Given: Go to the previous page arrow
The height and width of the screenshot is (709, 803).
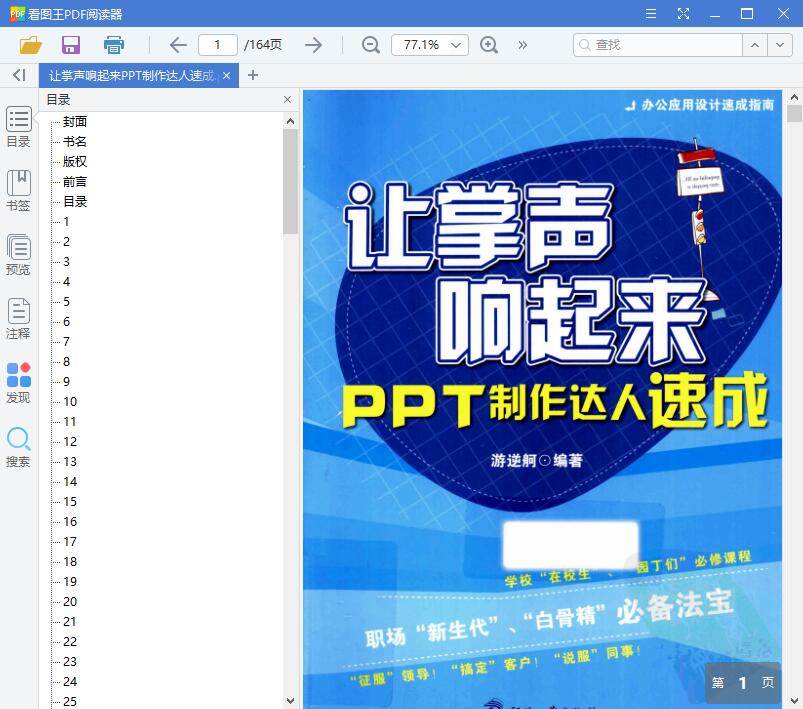Looking at the screenshot, I should tap(178, 45).
